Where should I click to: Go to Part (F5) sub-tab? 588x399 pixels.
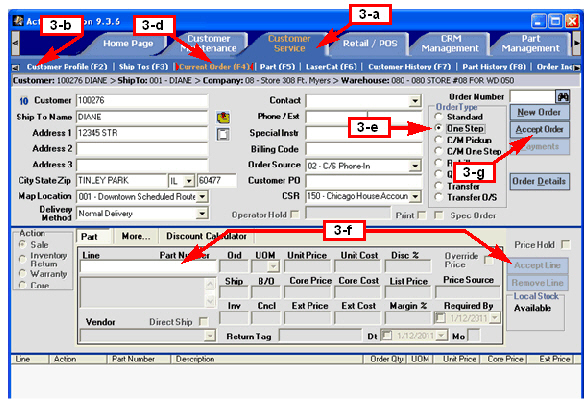click(x=278, y=67)
